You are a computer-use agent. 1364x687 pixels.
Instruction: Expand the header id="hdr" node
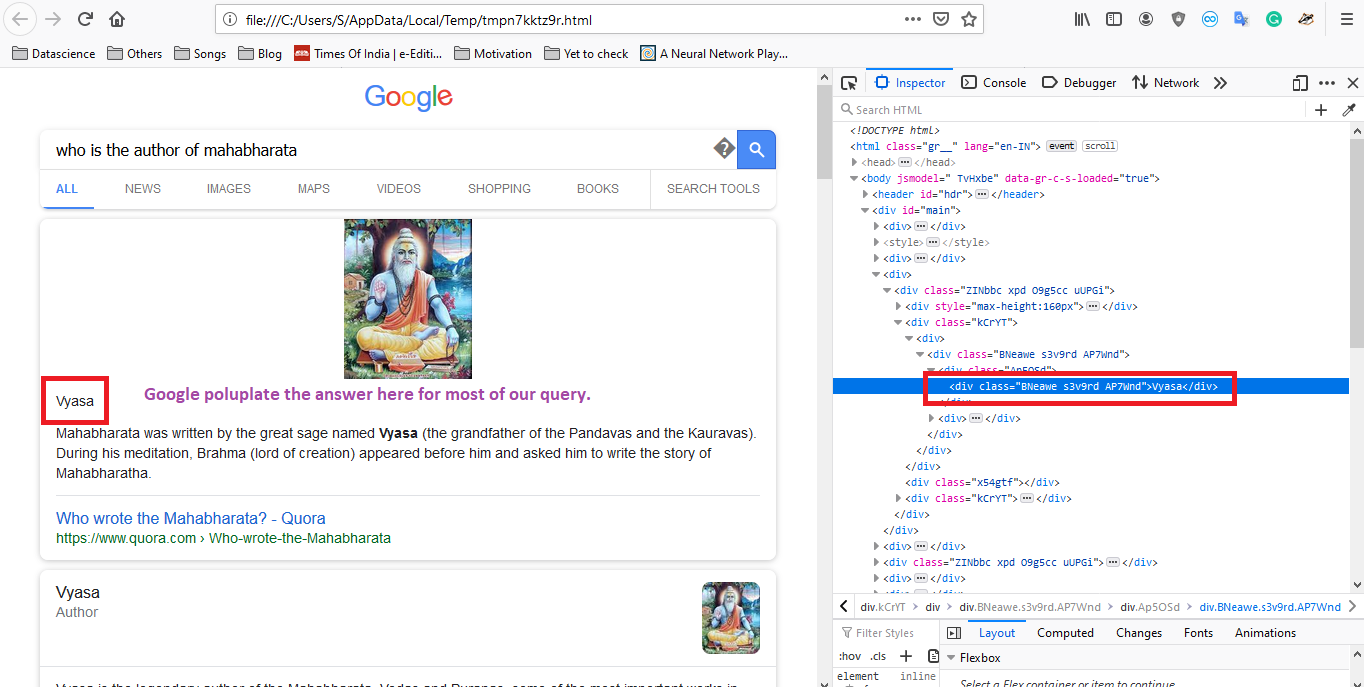(865, 194)
